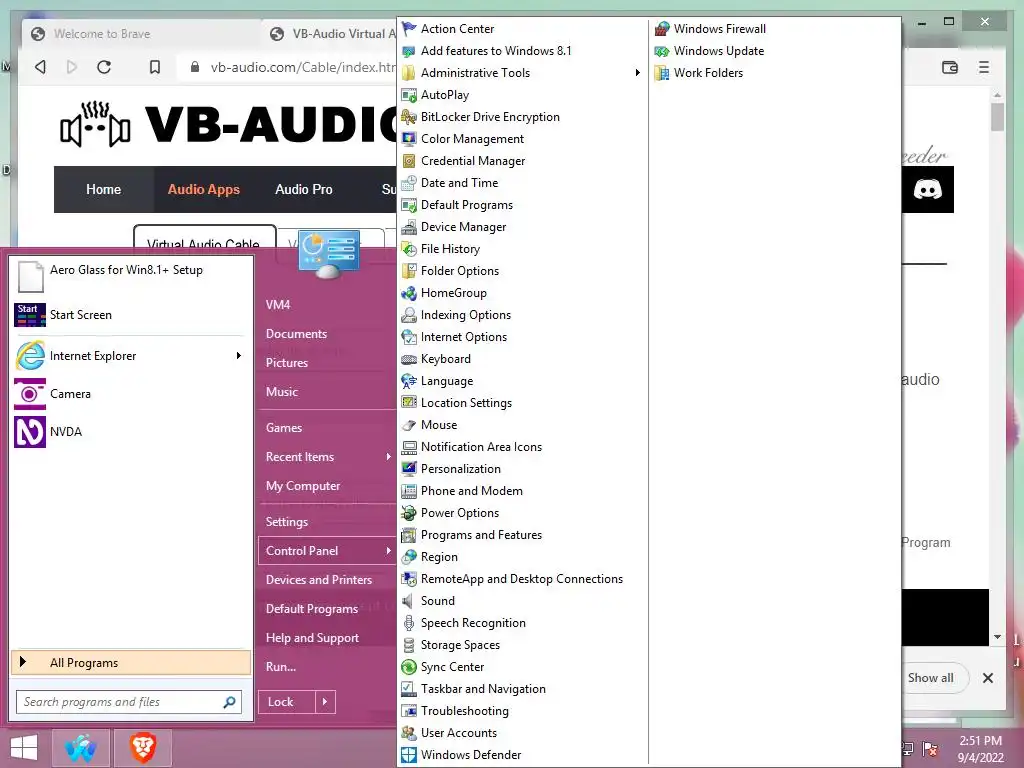This screenshot has width=1024, height=768.
Task: Click the Show all downloads button
Action: [x=931, y=678]
